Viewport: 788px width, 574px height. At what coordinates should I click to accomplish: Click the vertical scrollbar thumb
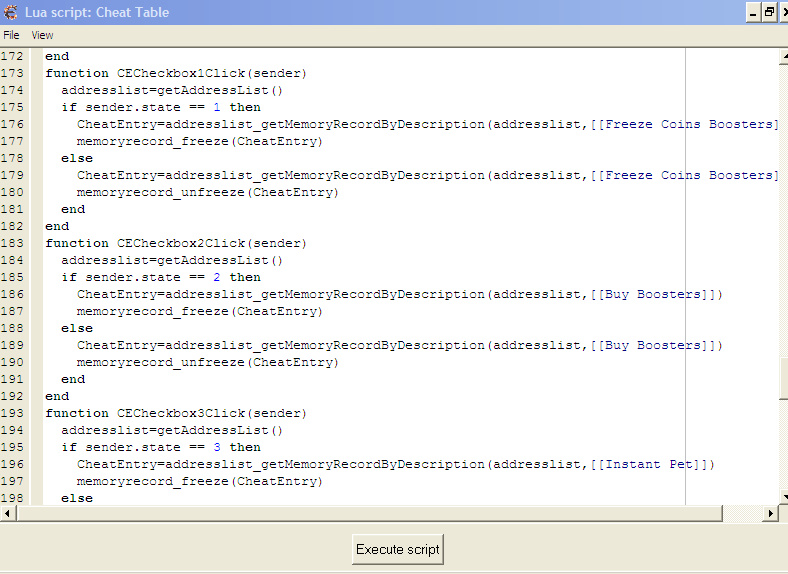tap(783, 379)
